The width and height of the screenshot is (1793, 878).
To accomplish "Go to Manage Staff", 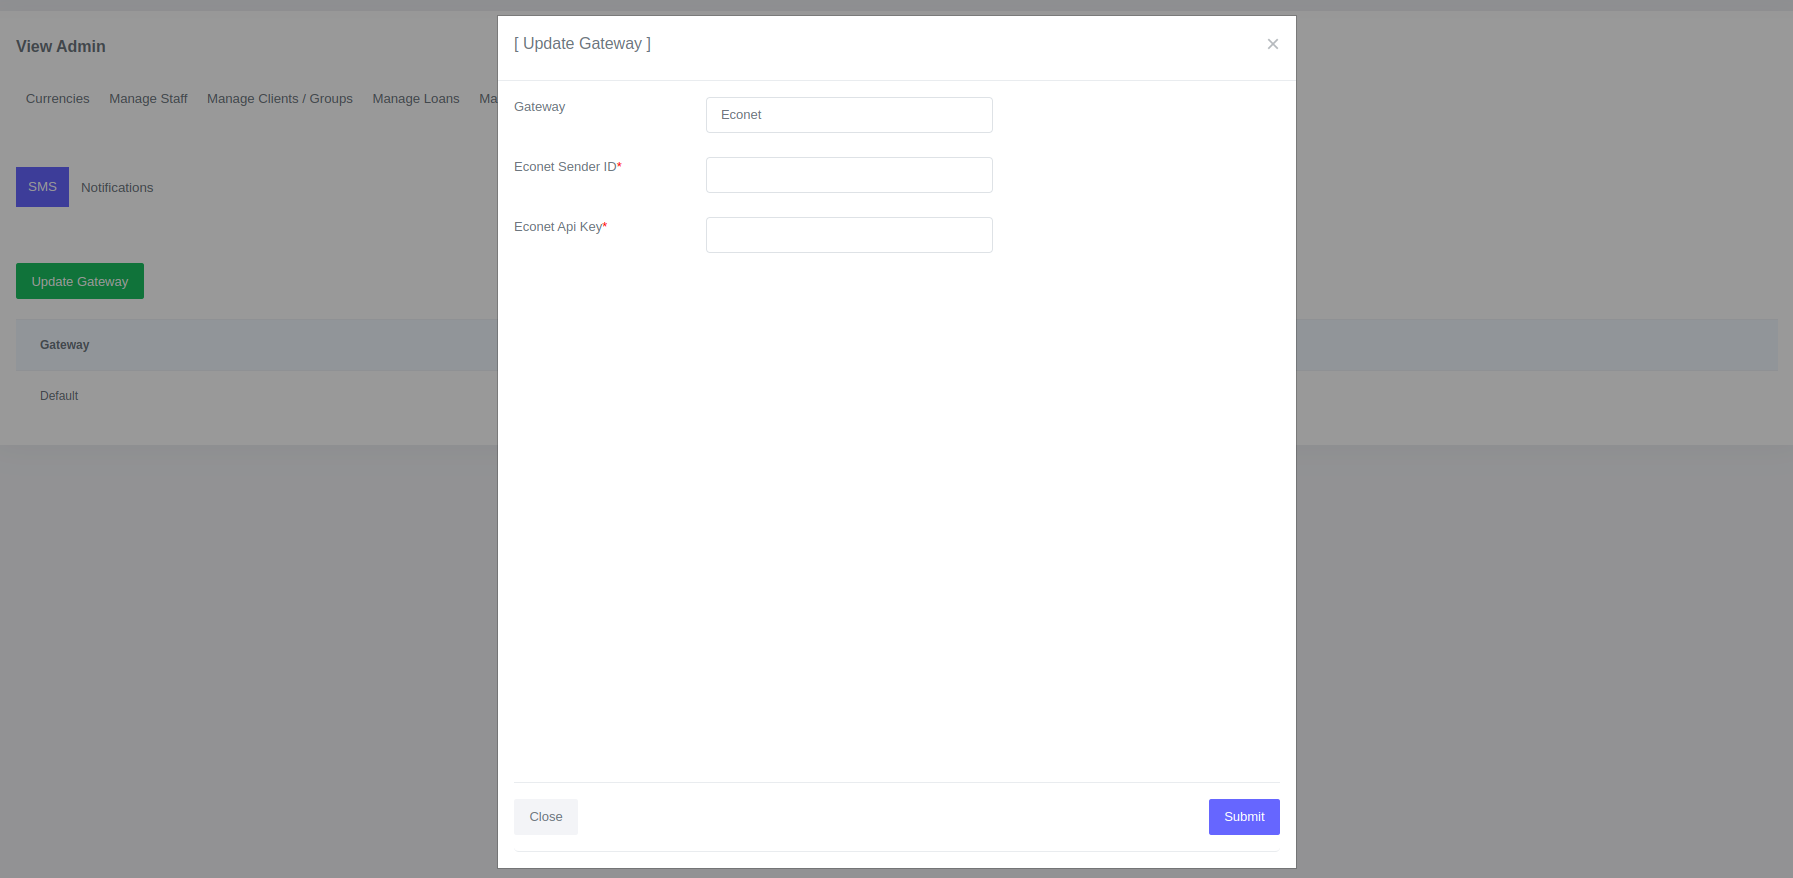I will (x=148, y=99).
